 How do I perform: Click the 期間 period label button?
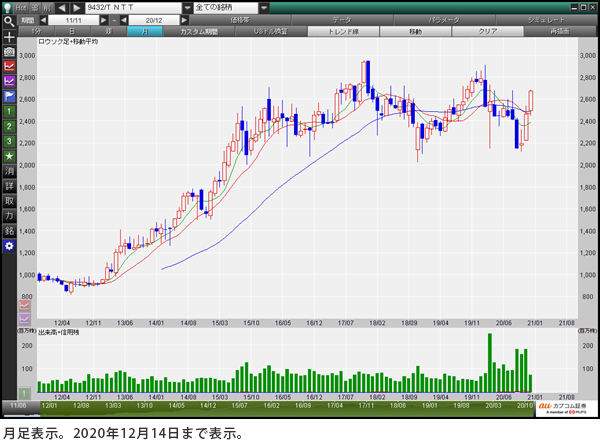[x=28, y=20]
